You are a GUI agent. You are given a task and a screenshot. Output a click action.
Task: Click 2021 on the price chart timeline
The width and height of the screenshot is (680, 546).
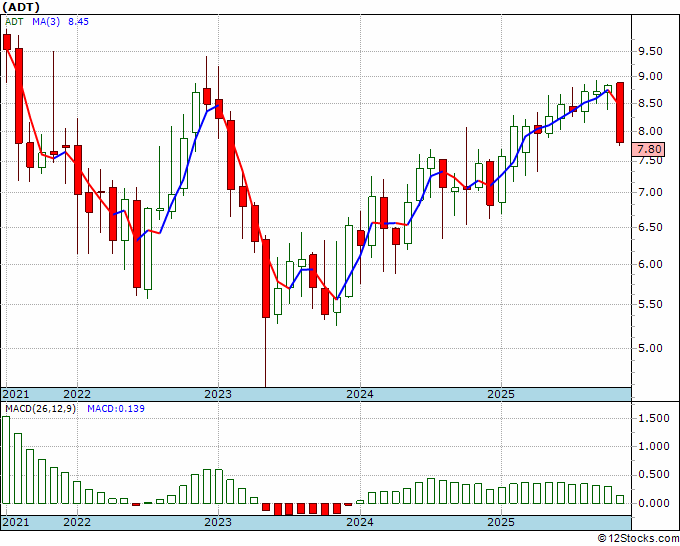pyautogui.click(x=16, y=395)
